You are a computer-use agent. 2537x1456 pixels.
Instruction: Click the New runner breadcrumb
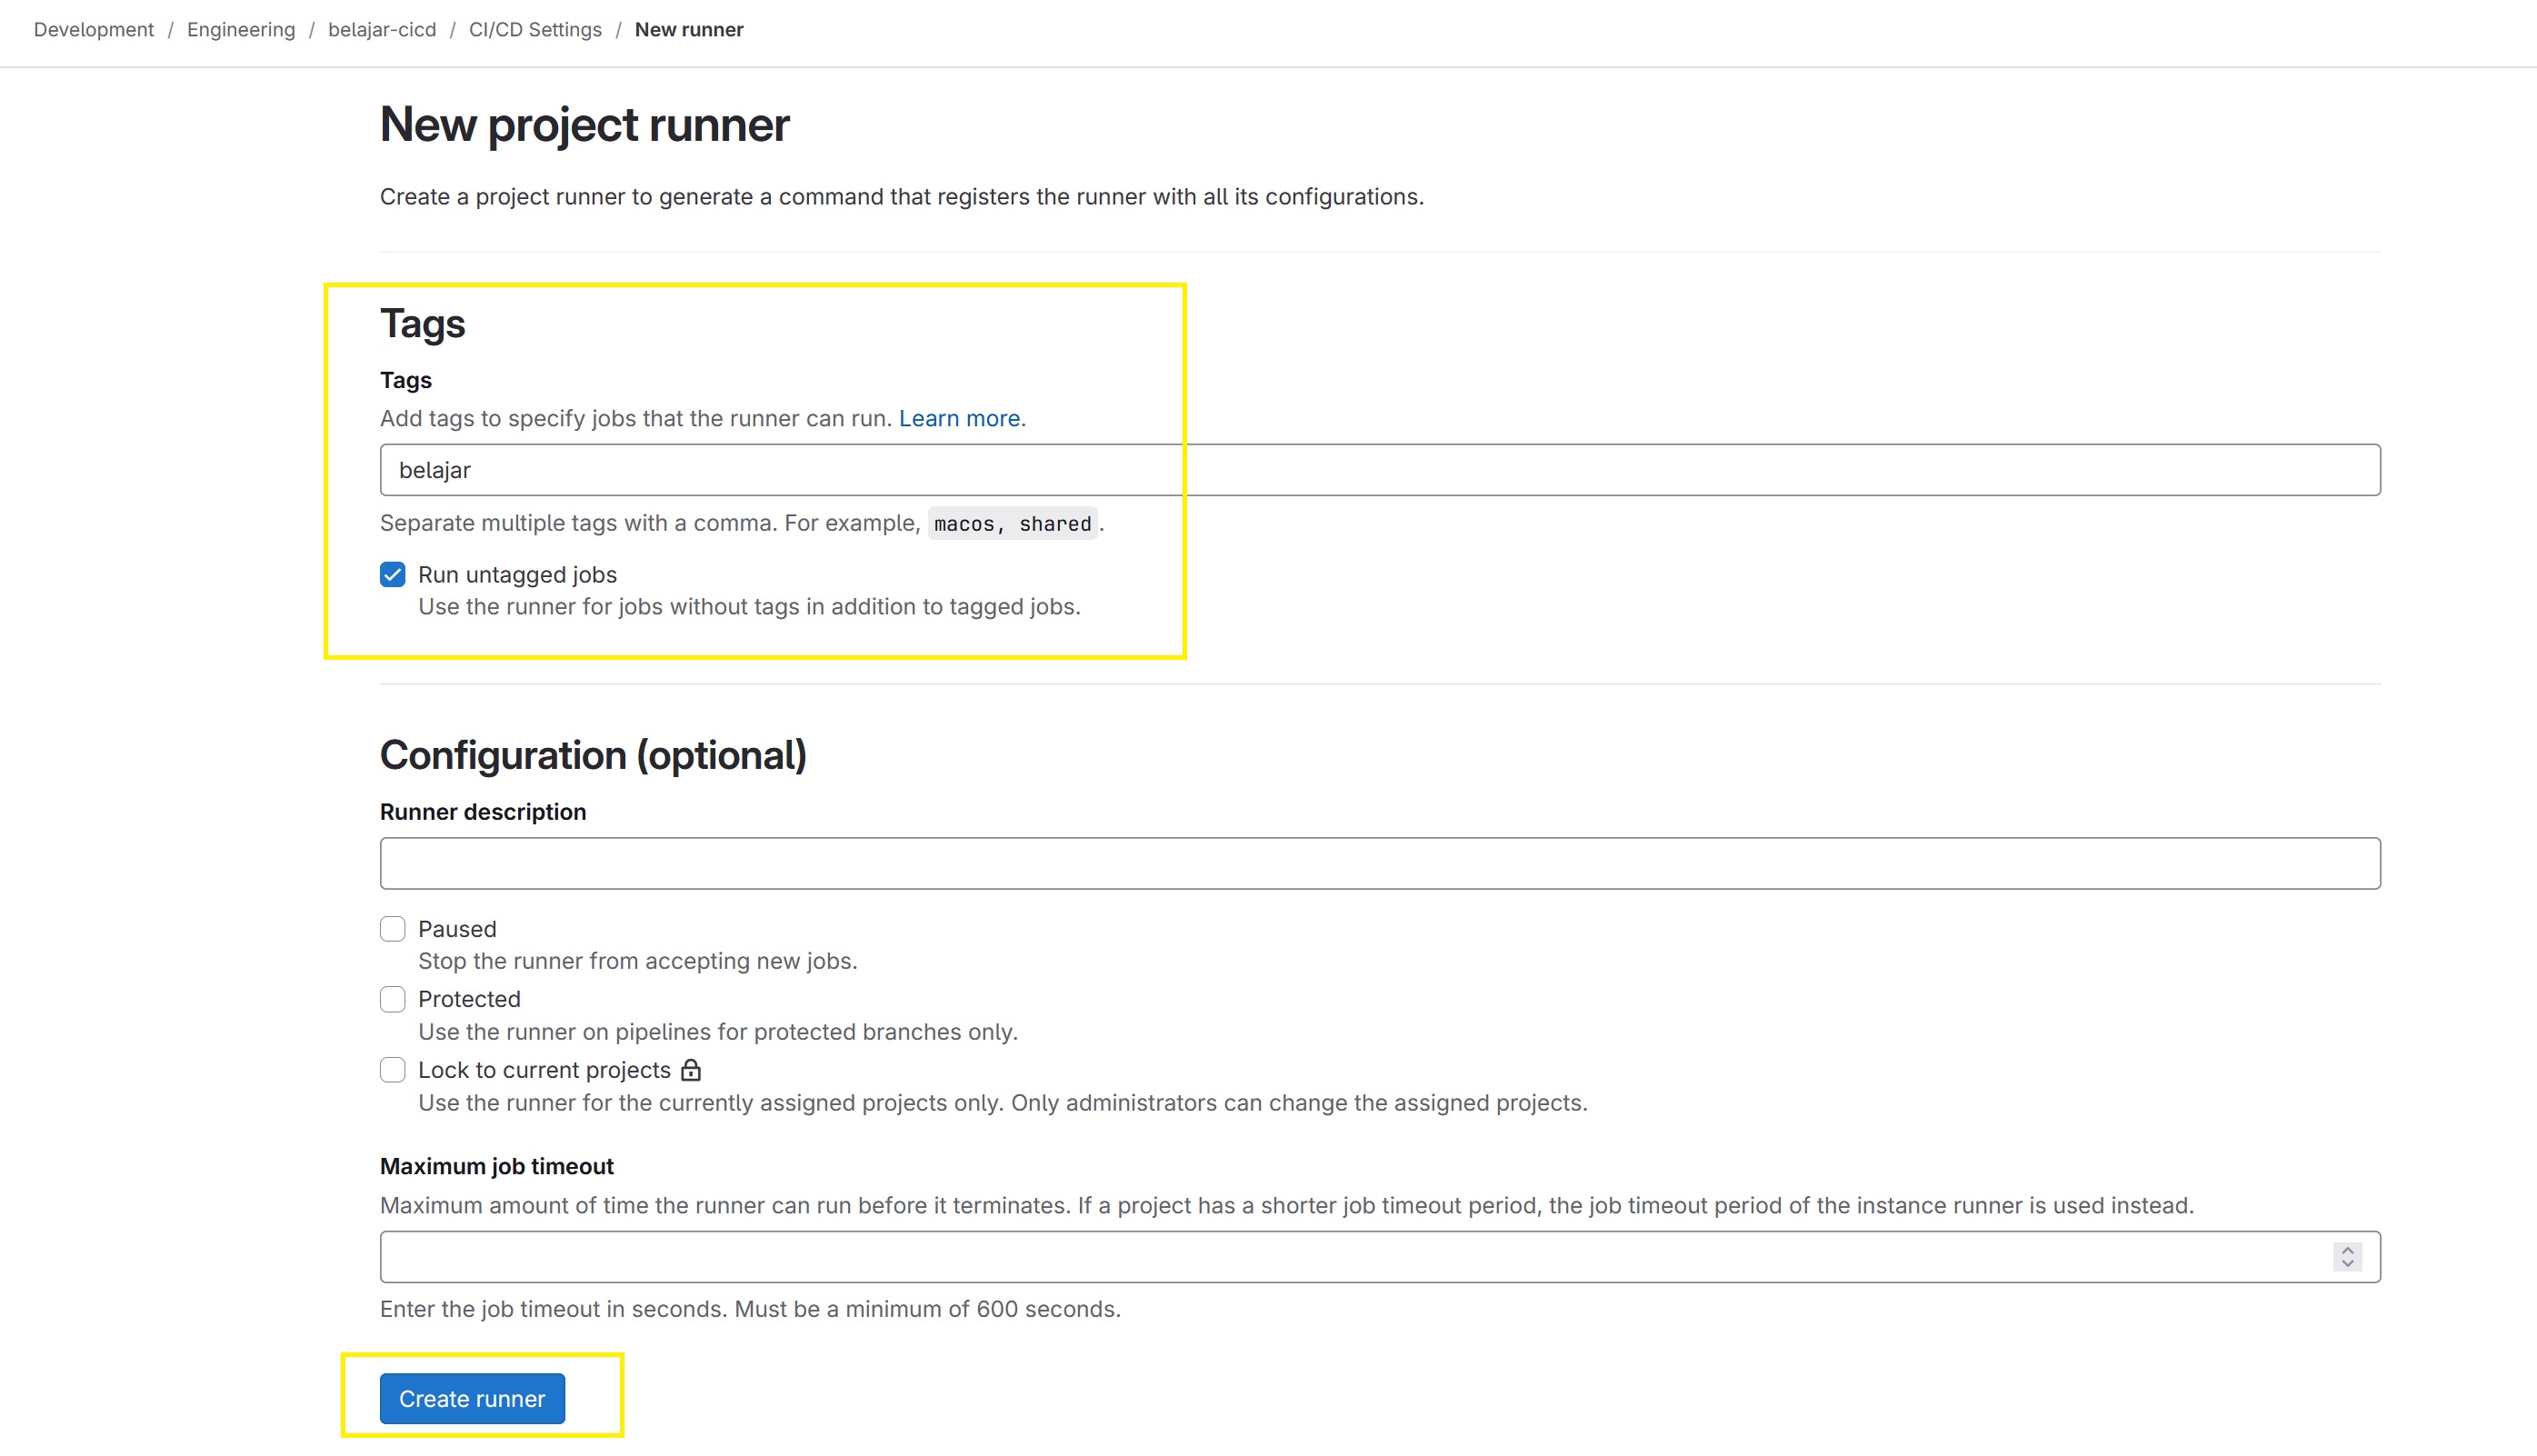tap(688, 29)
